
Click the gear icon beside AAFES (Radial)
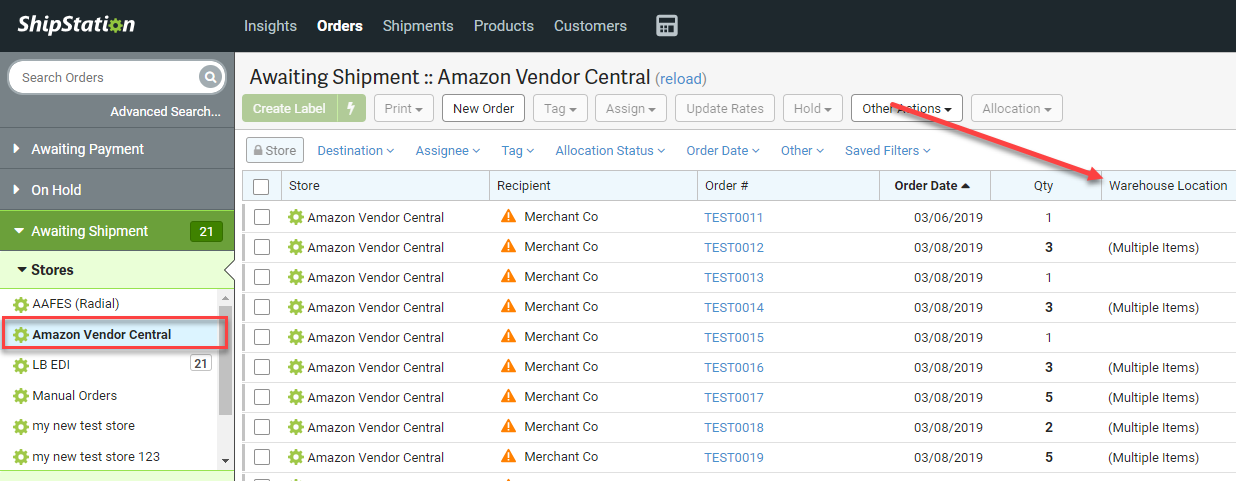click(x=20, y=304)
